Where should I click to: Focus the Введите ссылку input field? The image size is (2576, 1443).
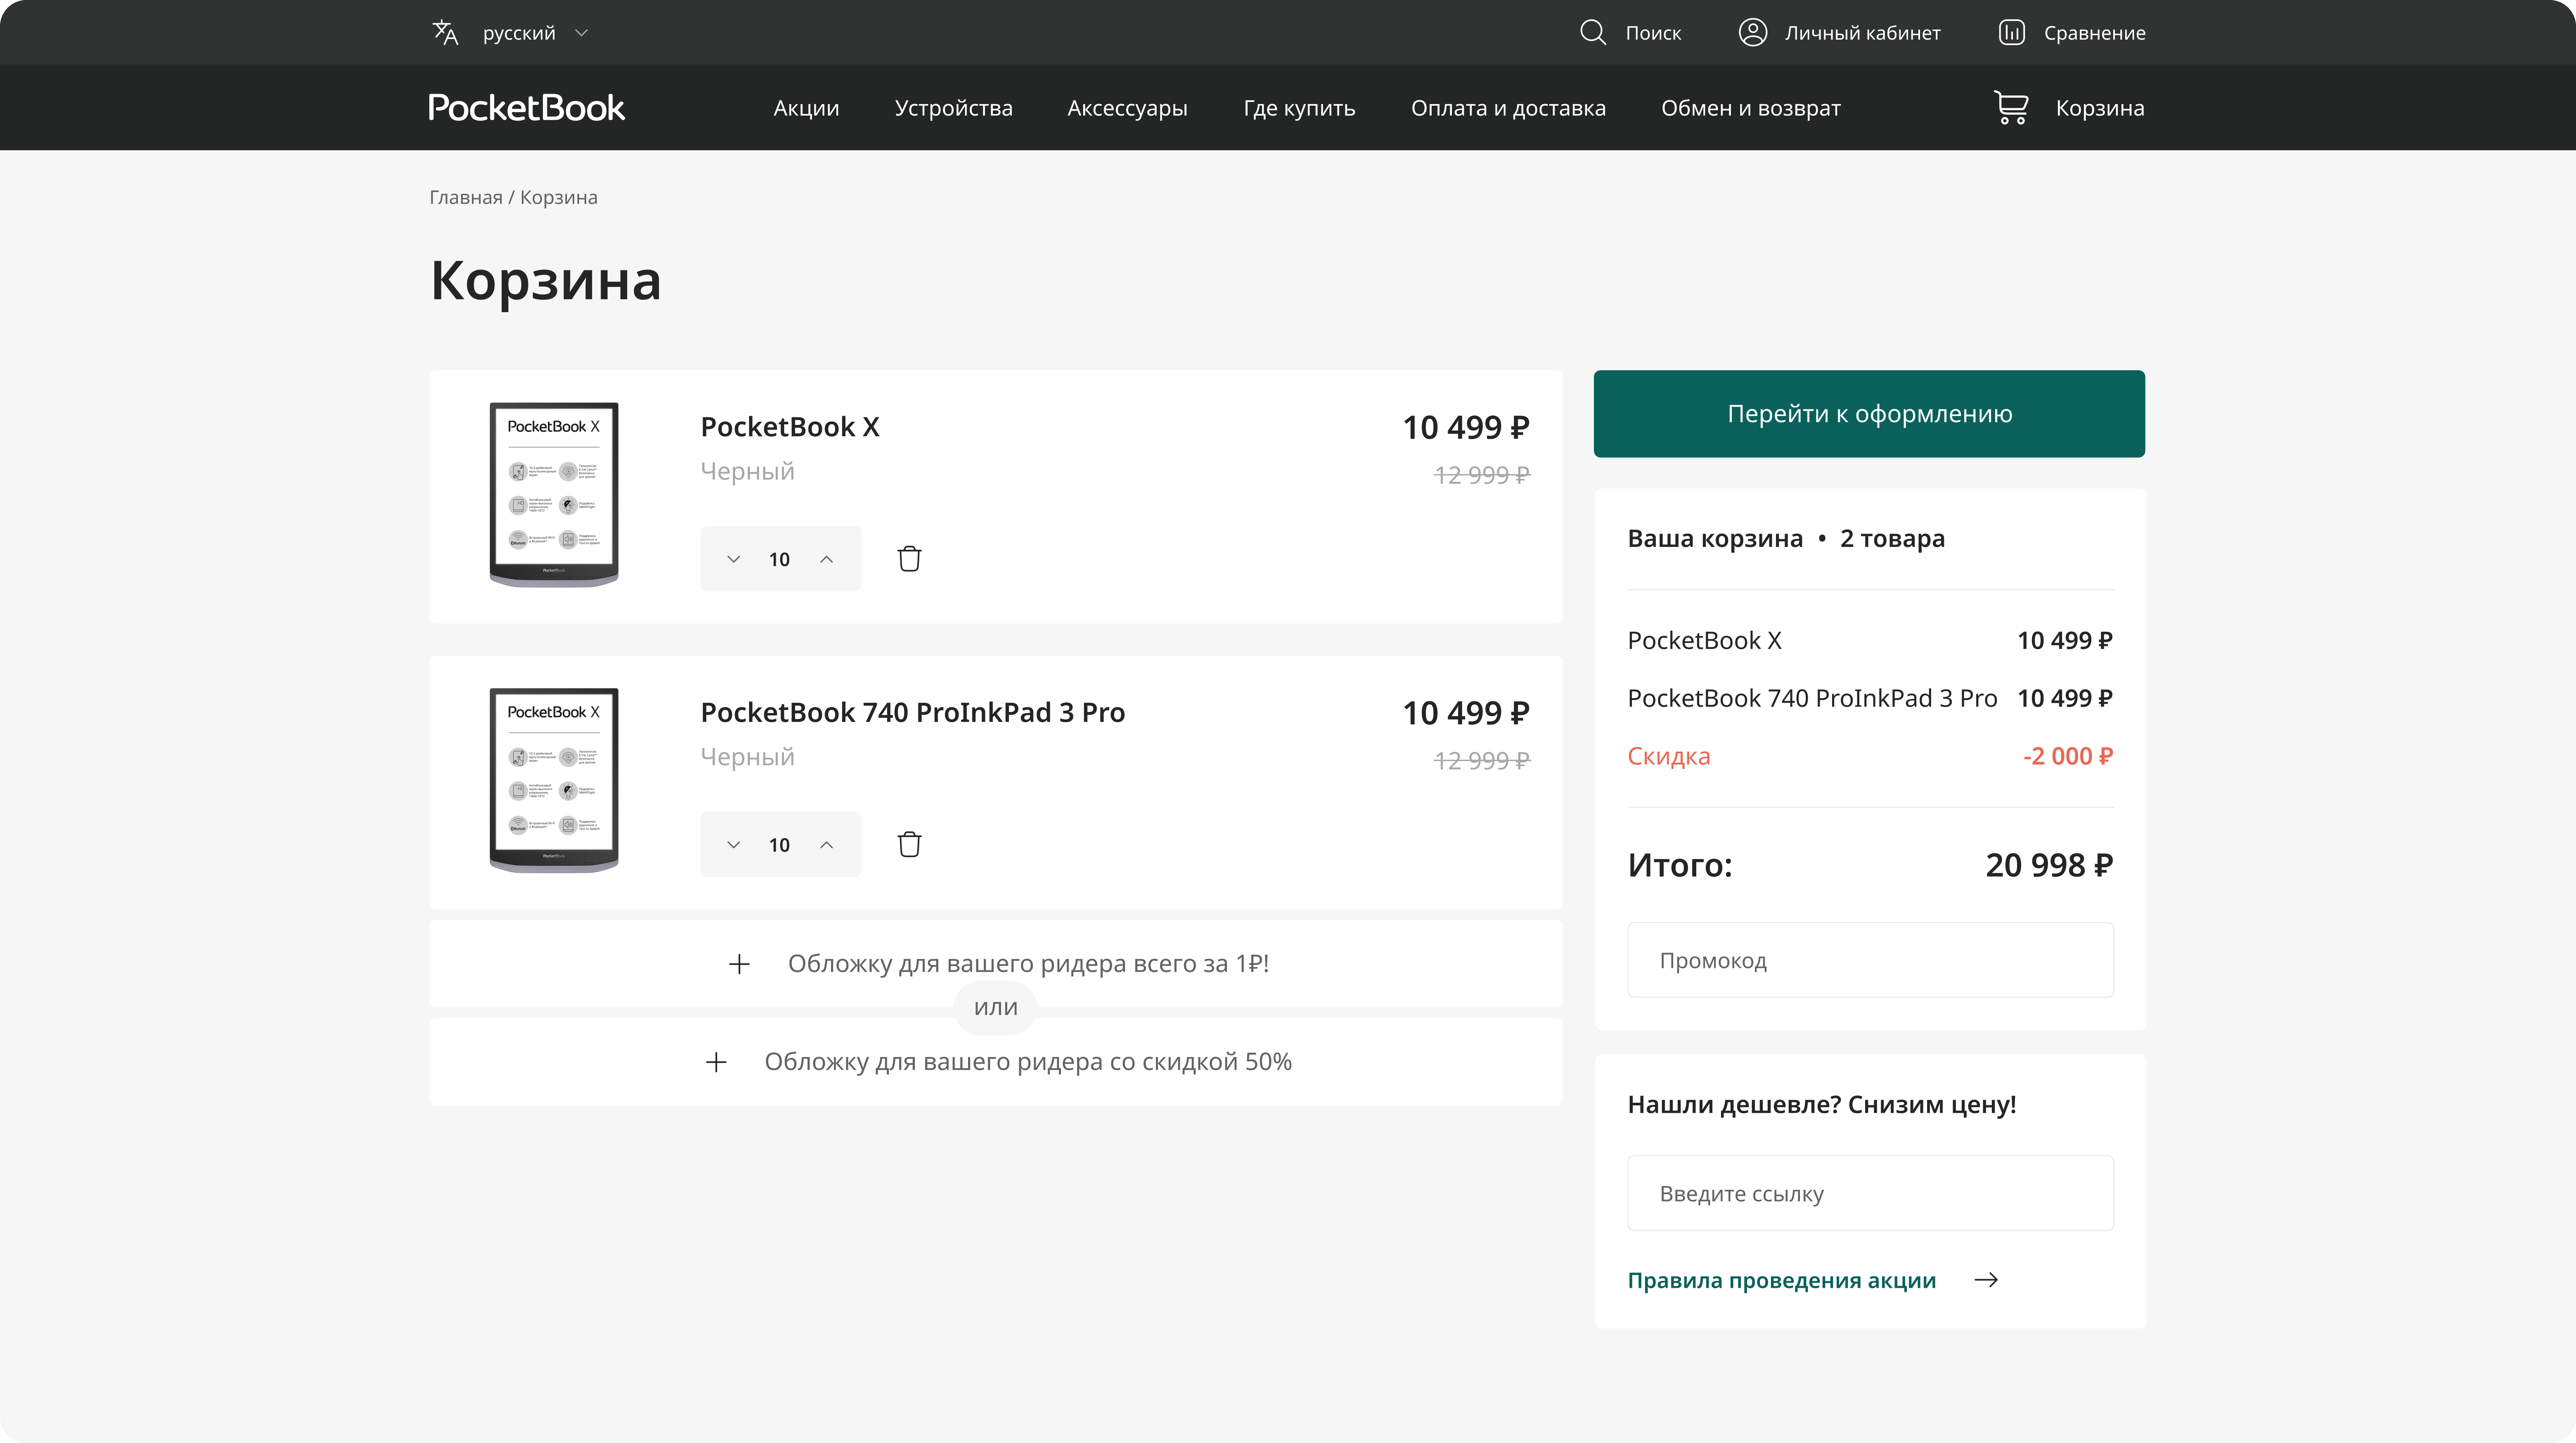(x=1870, y=1193)
